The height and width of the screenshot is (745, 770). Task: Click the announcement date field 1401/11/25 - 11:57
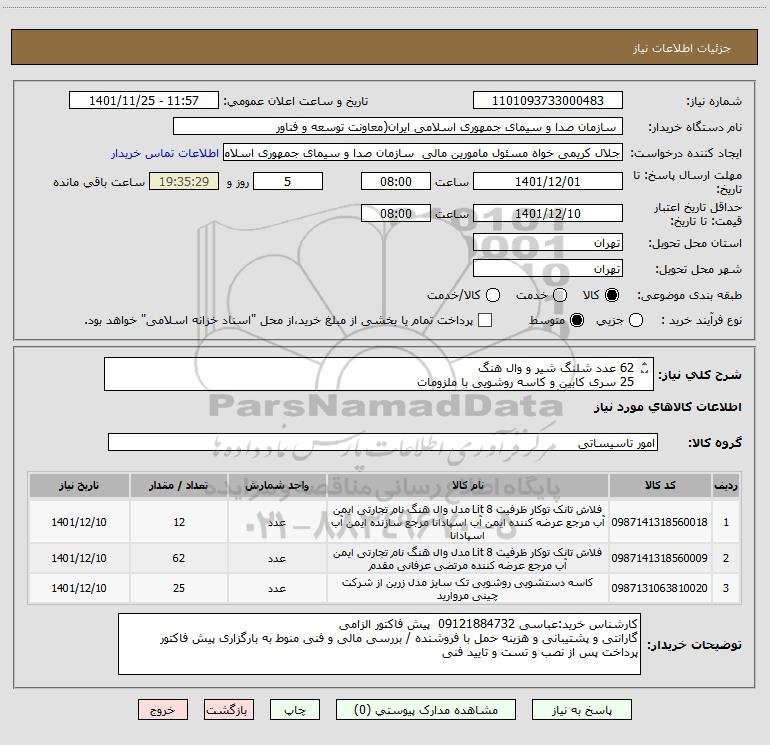[144, 100]
